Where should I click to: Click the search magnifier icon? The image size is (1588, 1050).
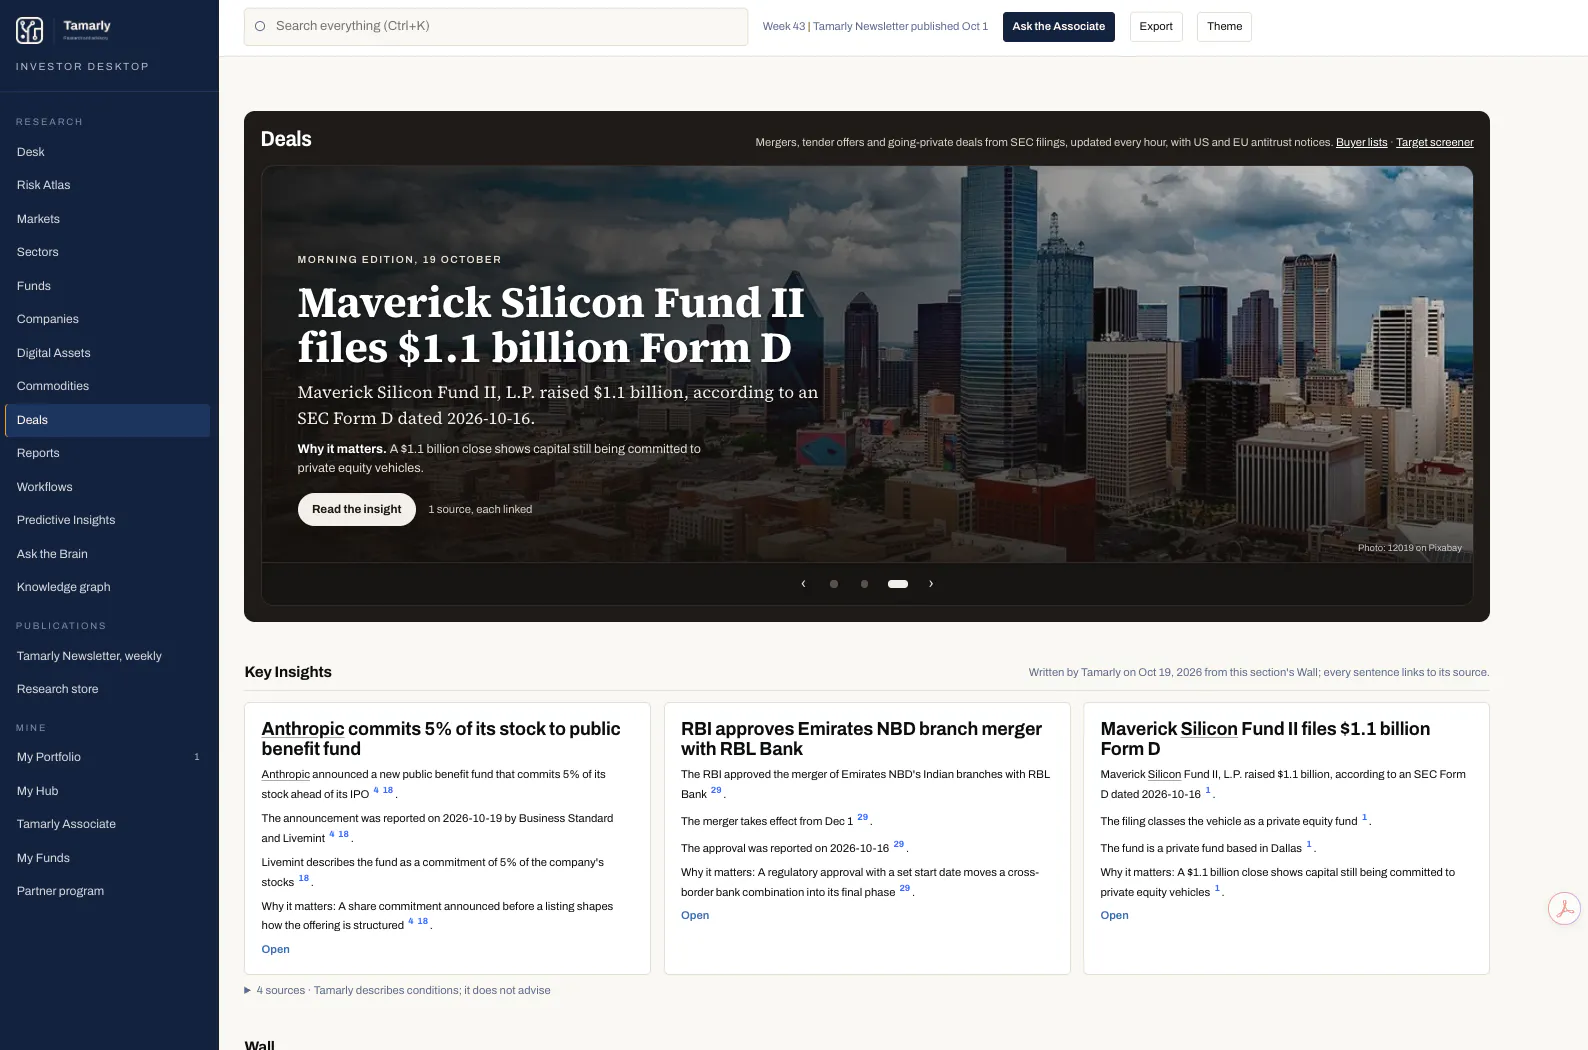tap(260, 26)
